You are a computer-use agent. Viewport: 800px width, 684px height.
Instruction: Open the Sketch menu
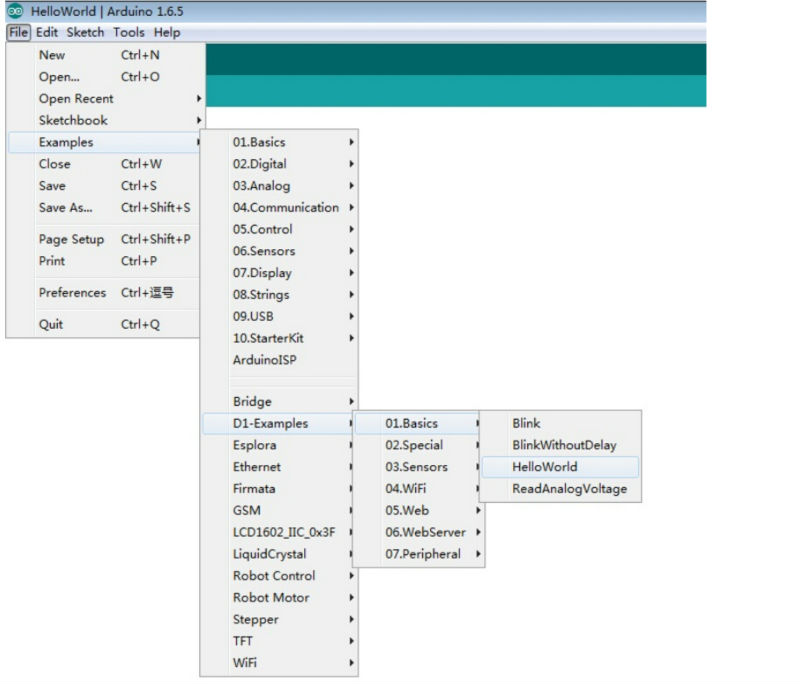point(85,32)
